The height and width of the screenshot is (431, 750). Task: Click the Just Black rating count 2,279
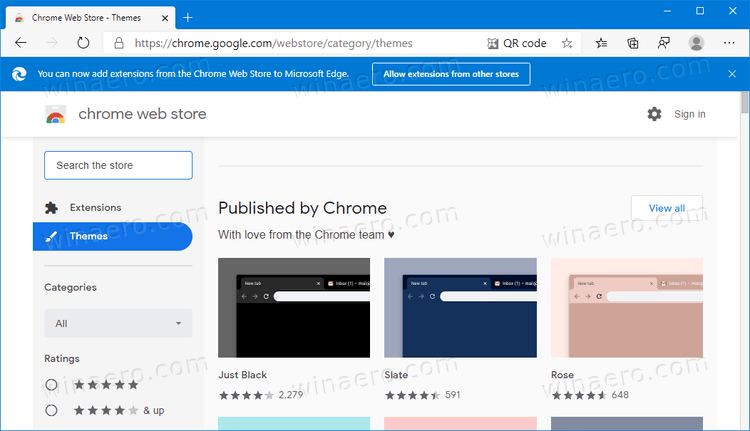click(291, 395)
